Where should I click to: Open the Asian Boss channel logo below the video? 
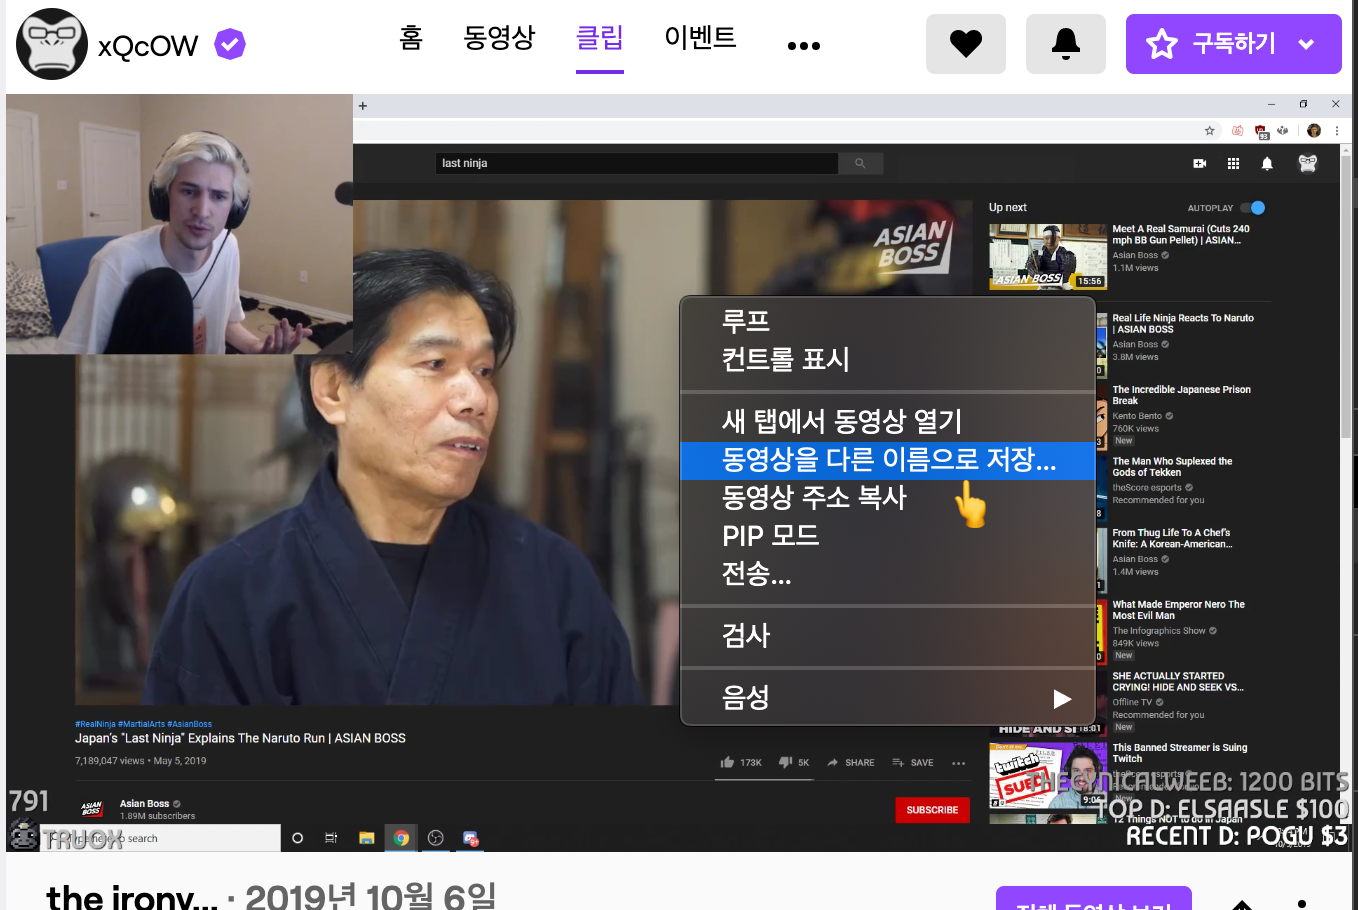[x=92, y=809]
